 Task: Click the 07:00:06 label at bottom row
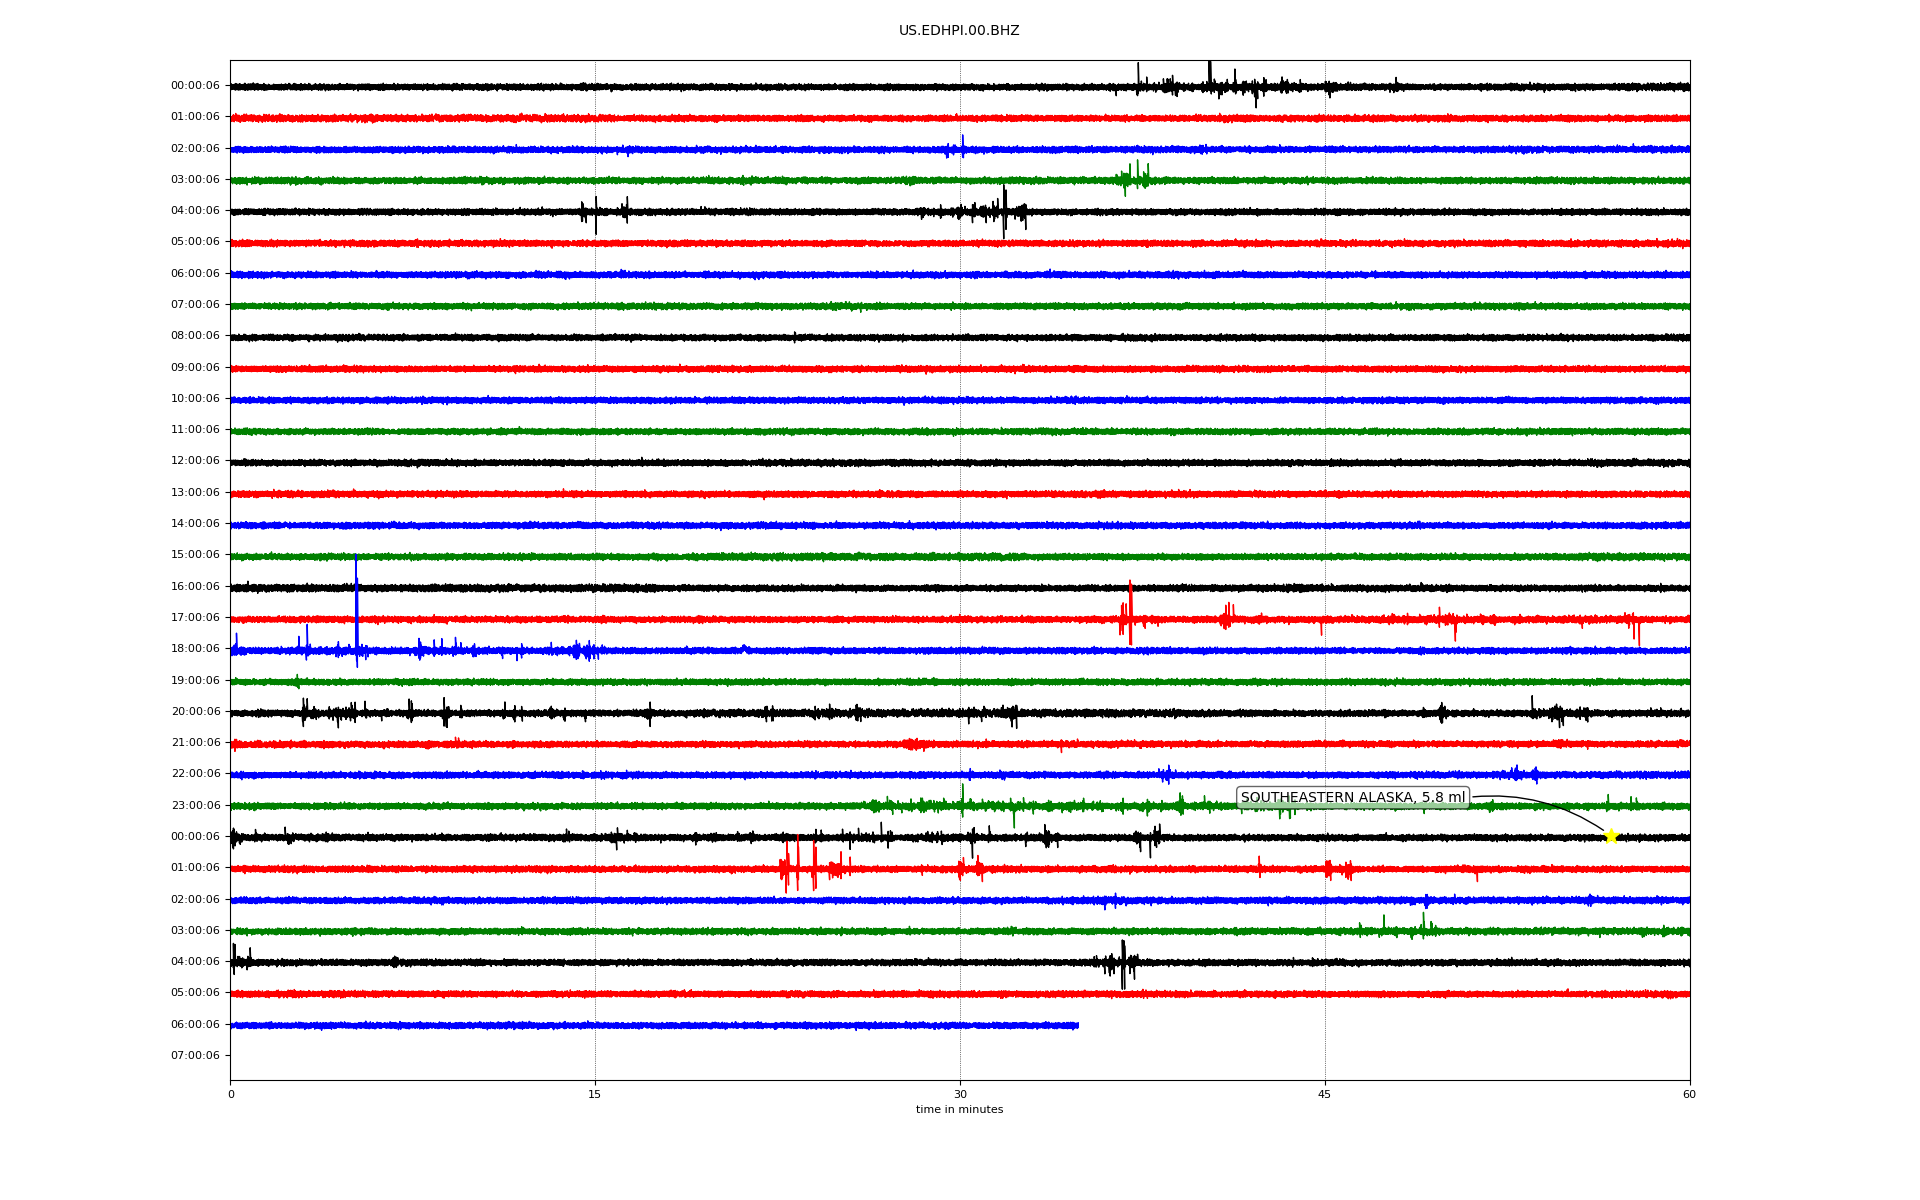tap(195, 1056)
